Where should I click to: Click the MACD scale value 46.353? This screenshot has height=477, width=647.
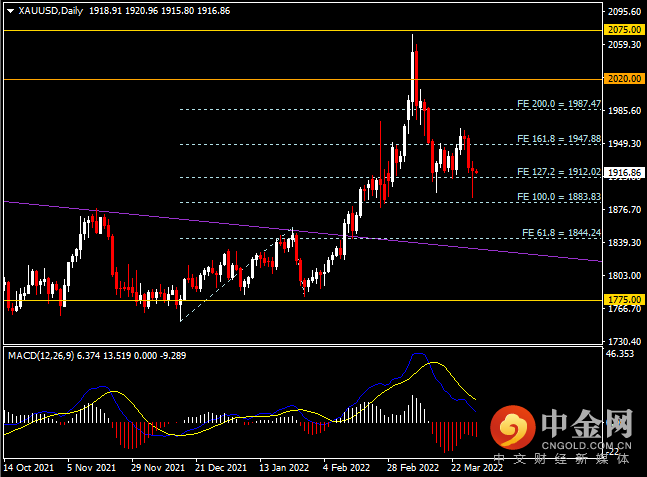pos(620,354)
